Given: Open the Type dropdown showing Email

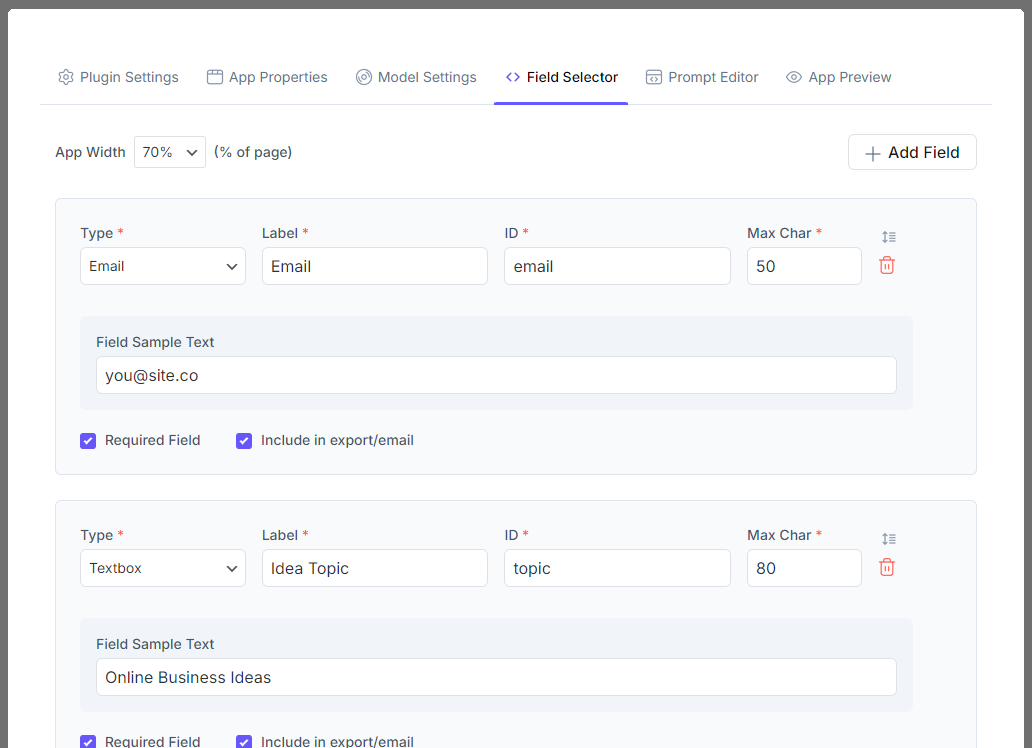Looking at the screenshot, I should 162,266.
